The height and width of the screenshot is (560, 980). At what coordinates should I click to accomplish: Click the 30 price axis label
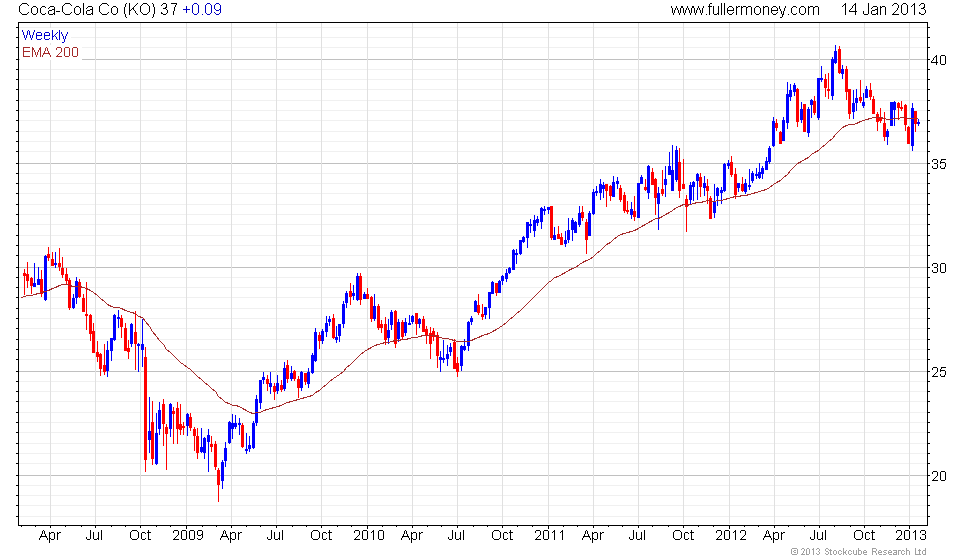[938, 268]
